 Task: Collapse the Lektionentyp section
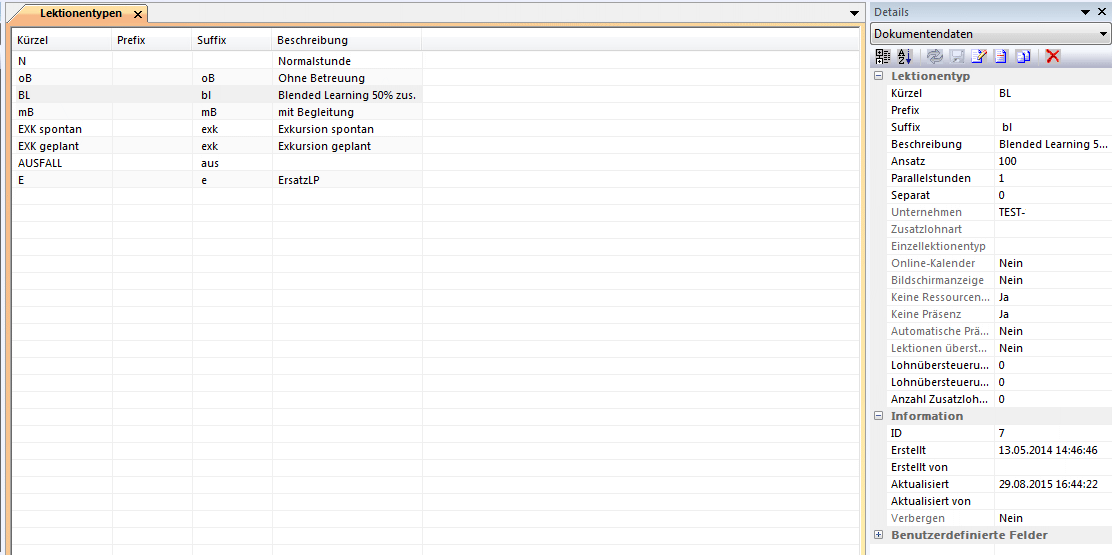coord(879,76)
